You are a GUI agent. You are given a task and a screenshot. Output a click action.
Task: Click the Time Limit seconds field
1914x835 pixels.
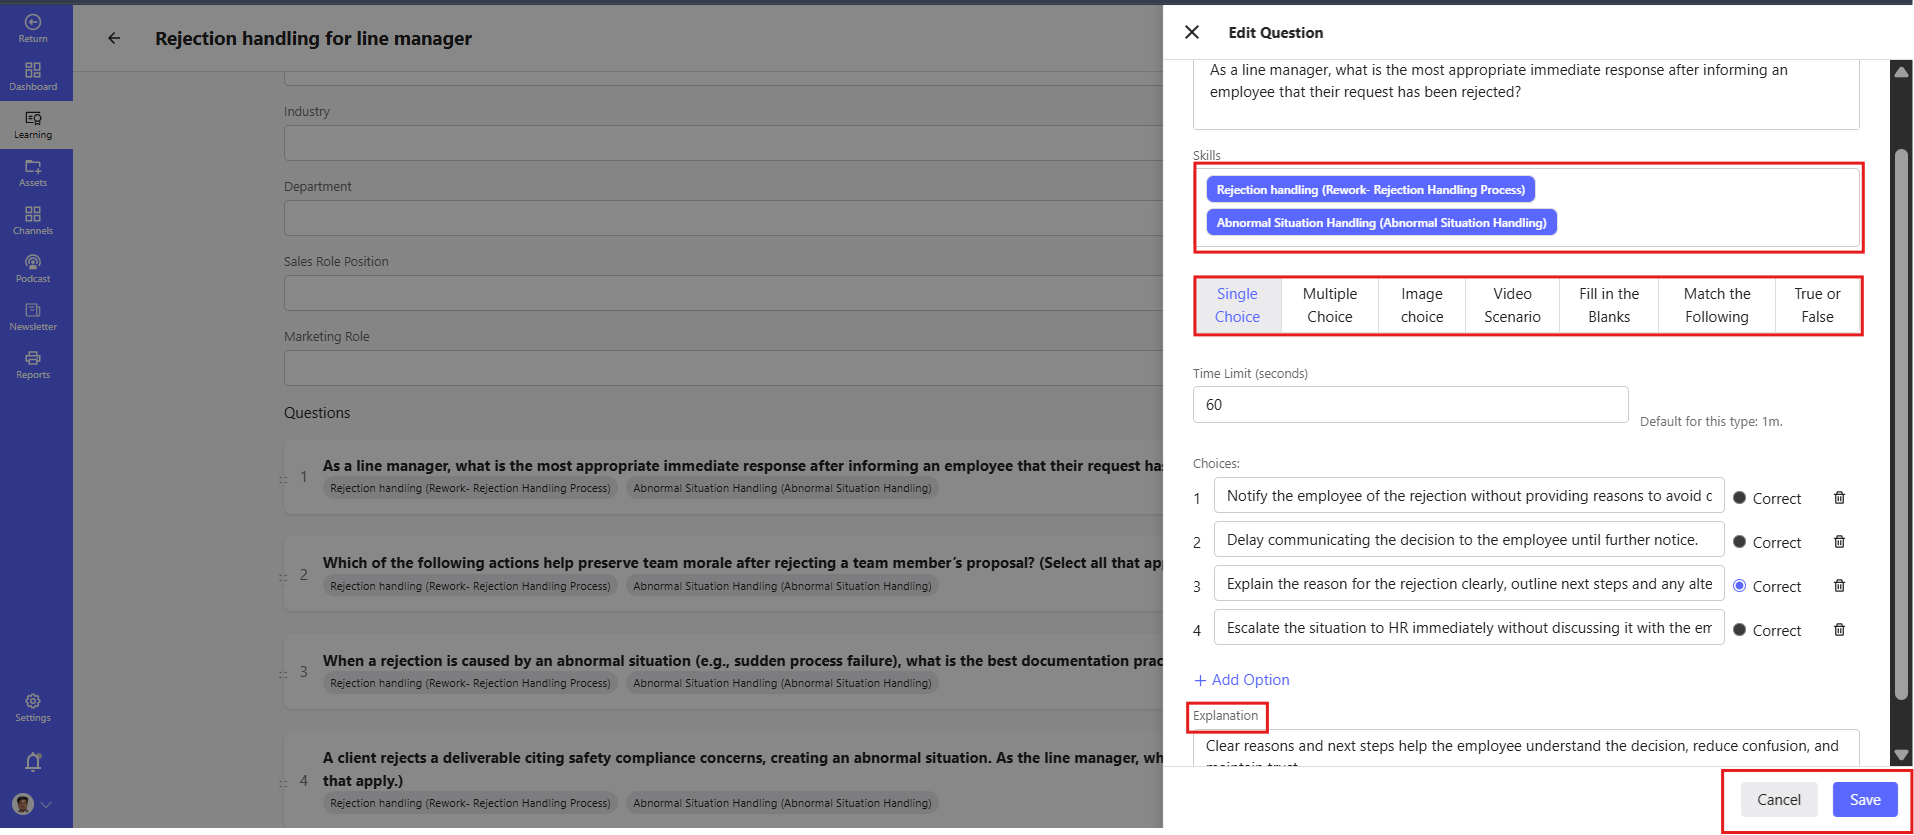(x=1410, y=405)
